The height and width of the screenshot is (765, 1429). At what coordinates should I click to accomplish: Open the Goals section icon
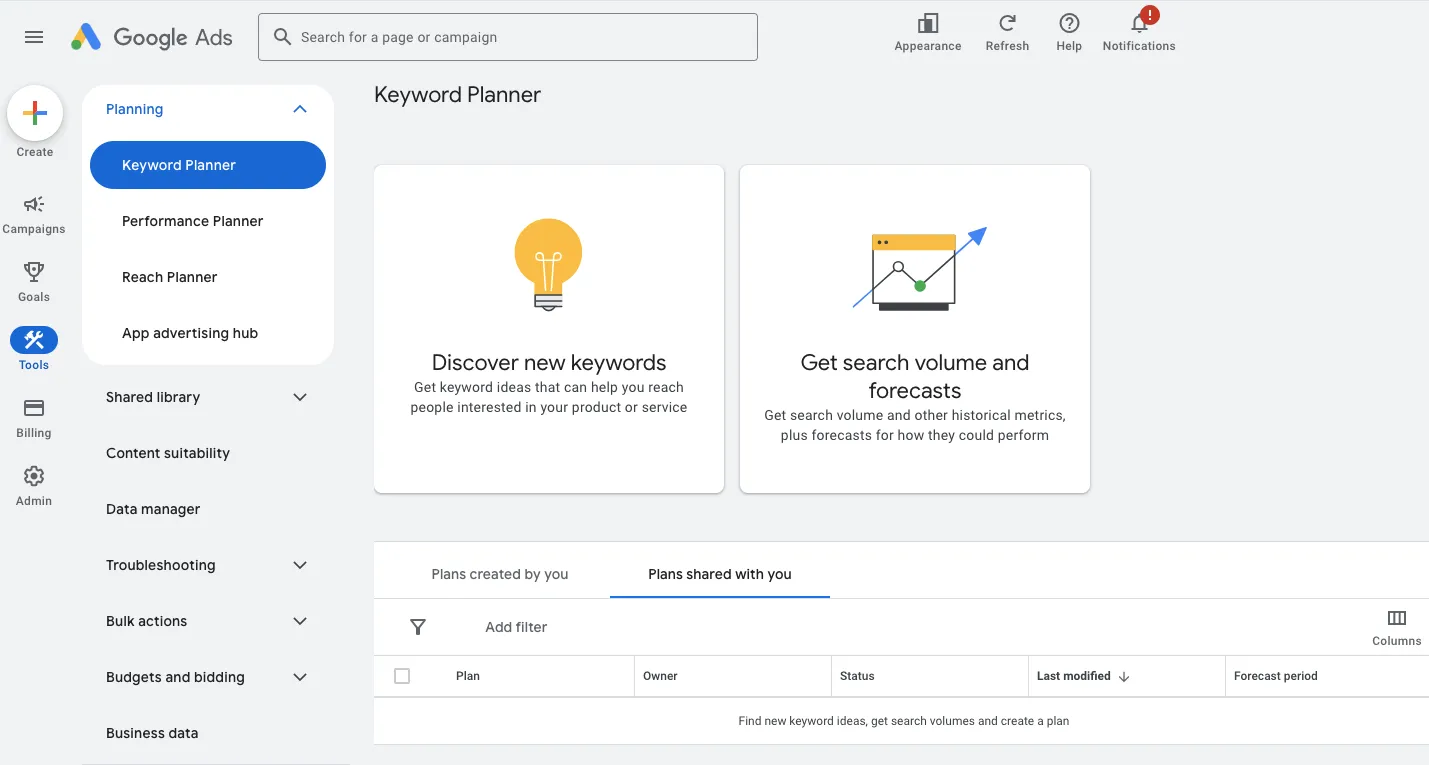pyautogui.click(x=33, y=271)
